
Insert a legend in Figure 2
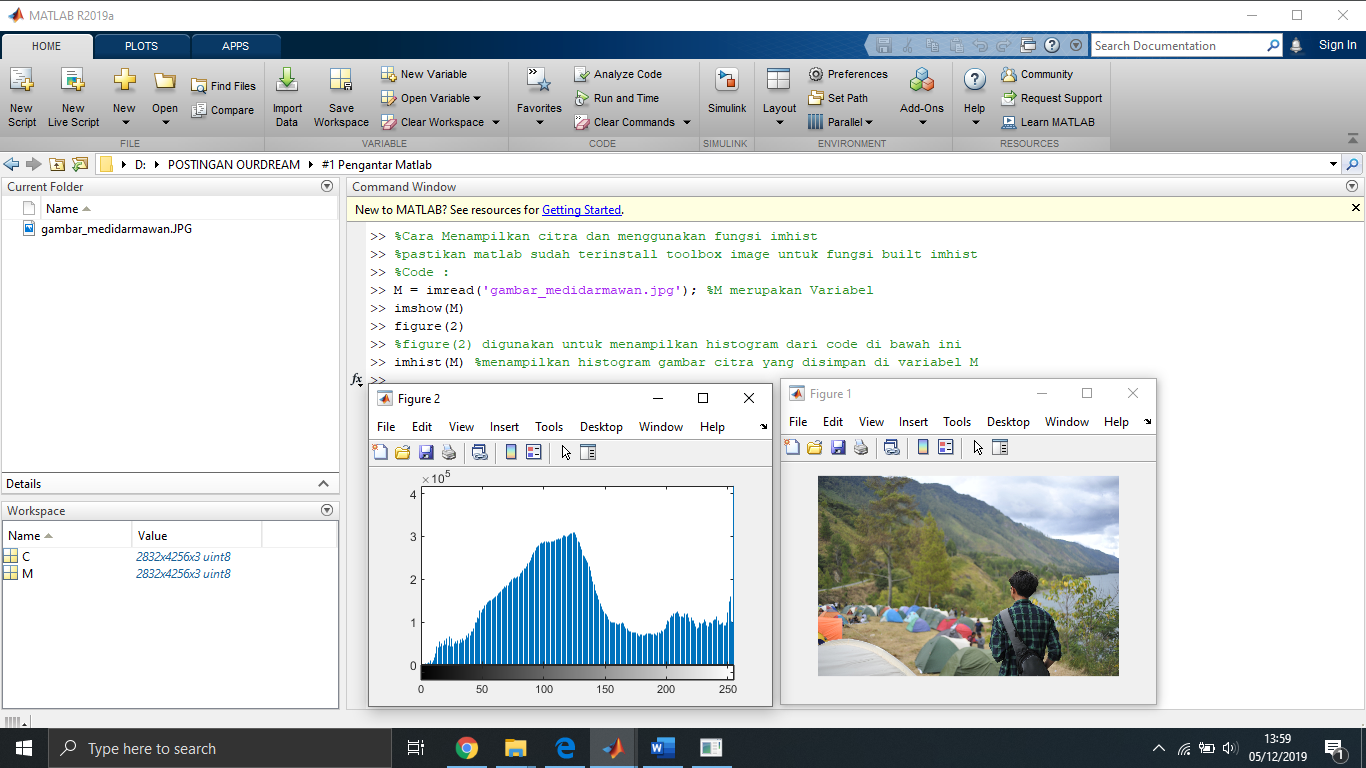click(534, 452)
